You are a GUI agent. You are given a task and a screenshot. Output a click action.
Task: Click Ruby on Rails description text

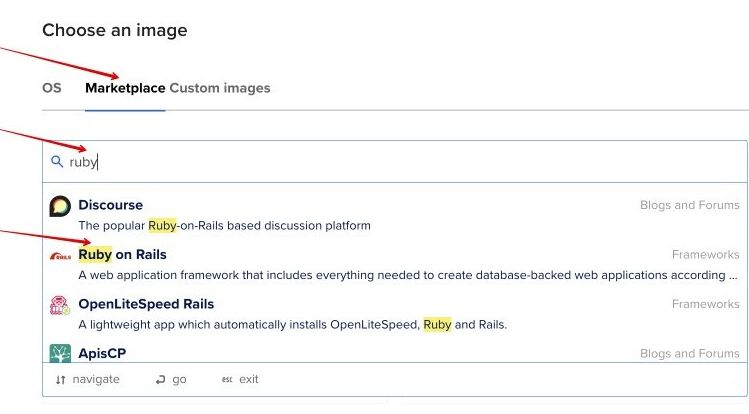click(400, 275)
